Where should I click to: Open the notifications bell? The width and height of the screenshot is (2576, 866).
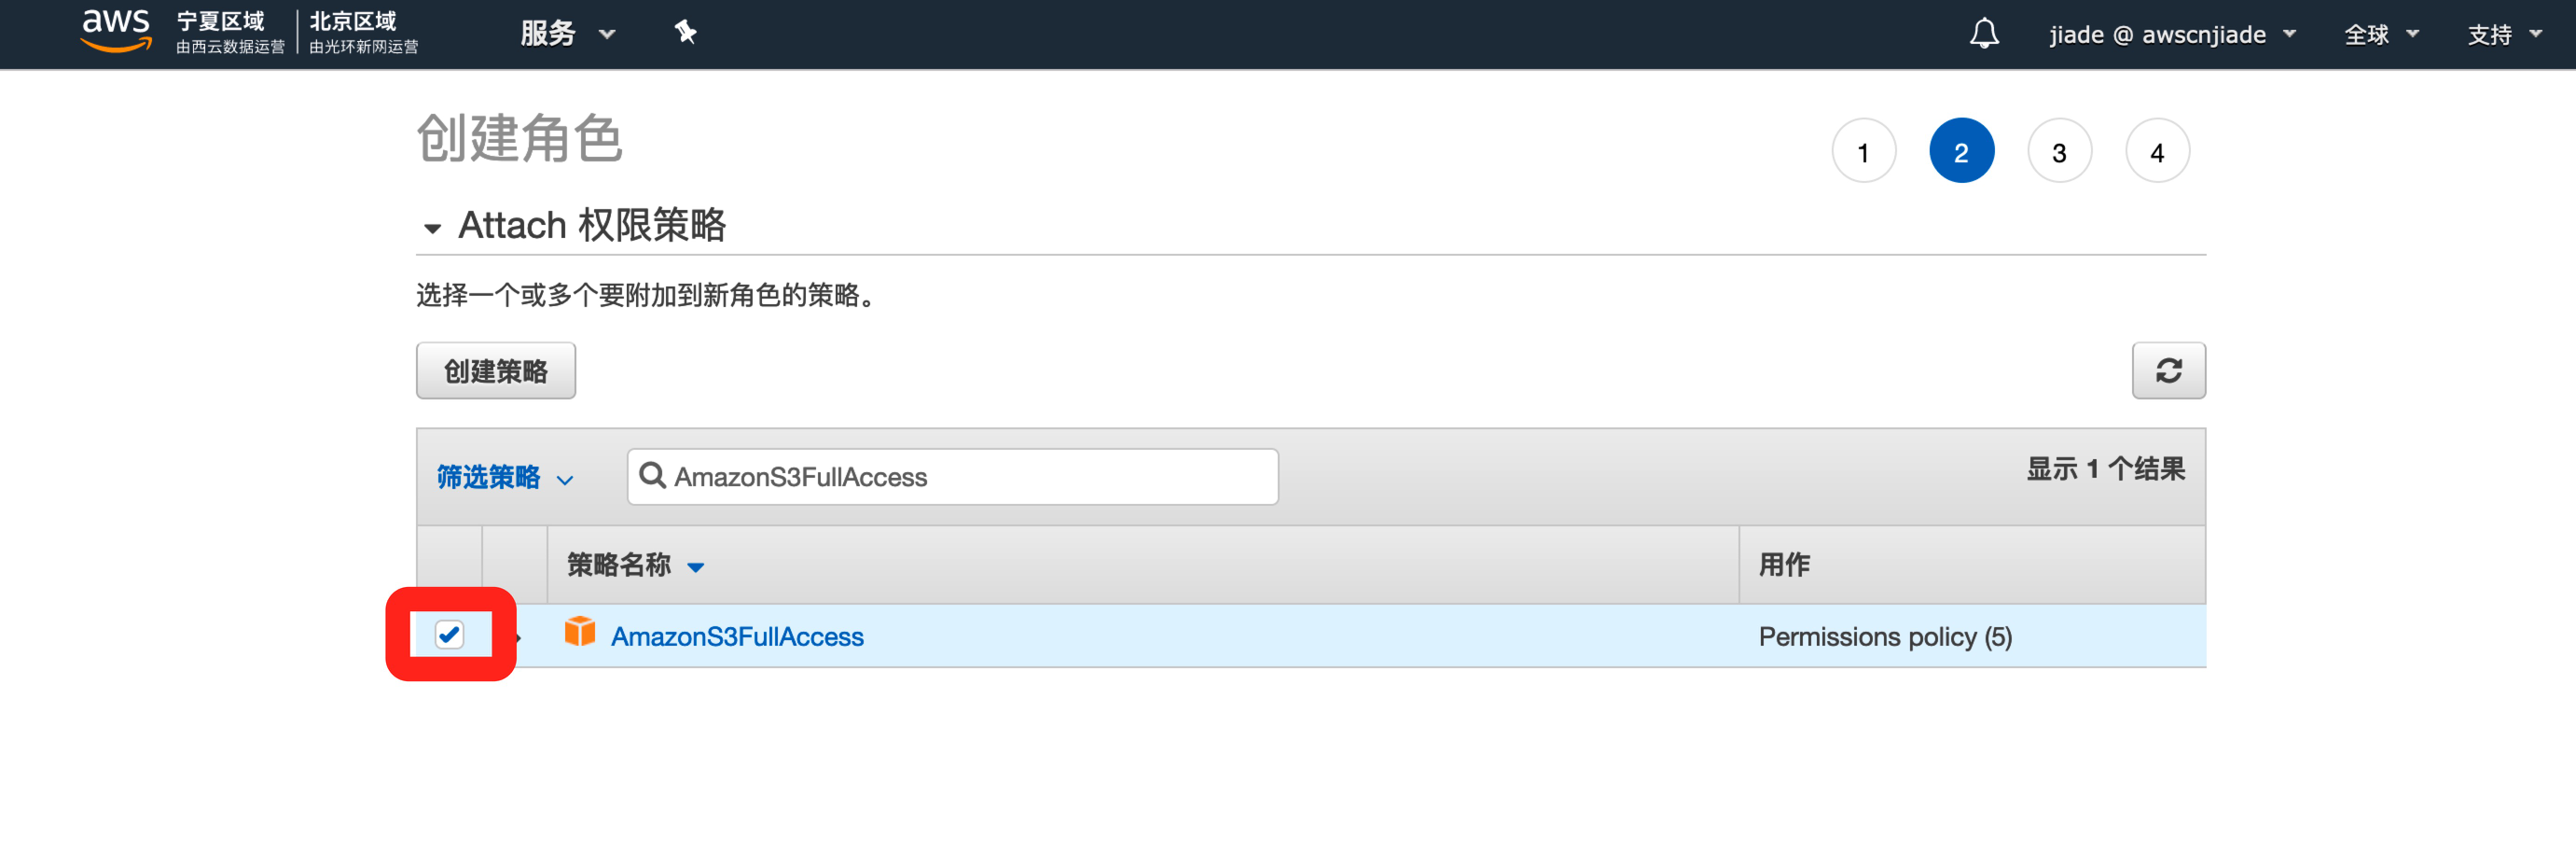click(x=1984, y=34)
